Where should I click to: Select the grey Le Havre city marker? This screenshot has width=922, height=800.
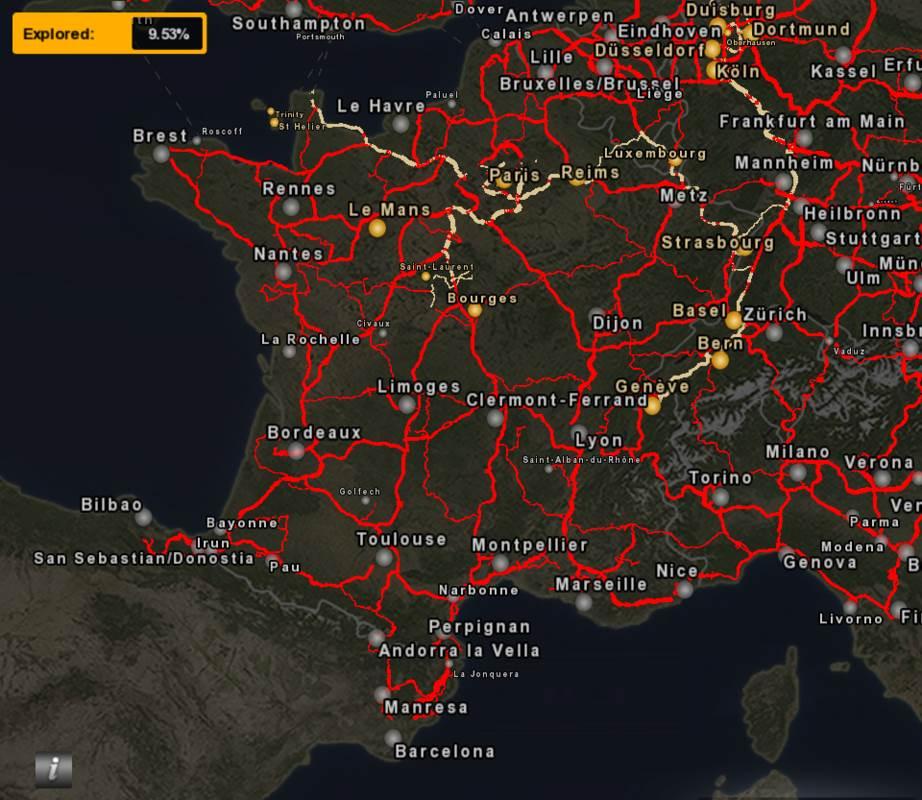(401, 124)
